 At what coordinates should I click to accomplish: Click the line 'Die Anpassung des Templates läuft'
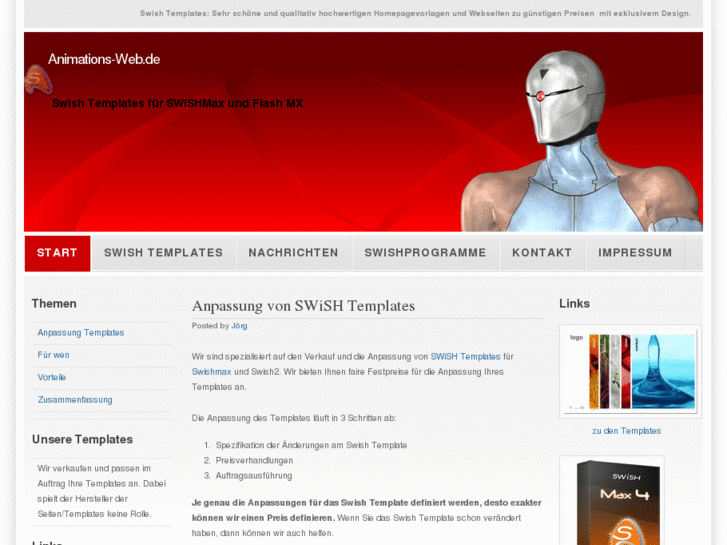click(293, 418)
